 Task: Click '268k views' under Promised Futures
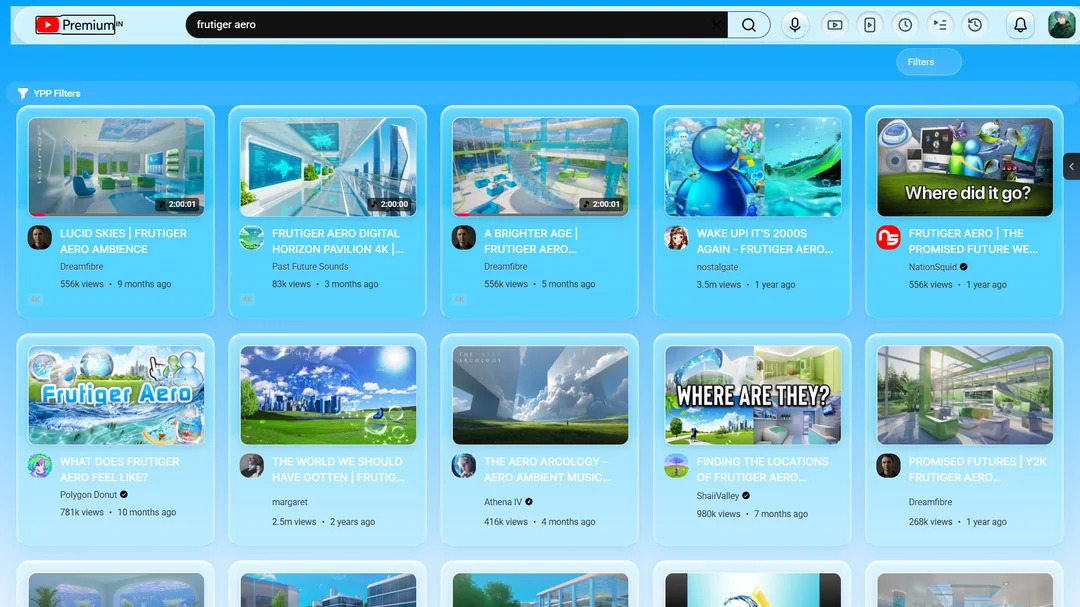931,522
